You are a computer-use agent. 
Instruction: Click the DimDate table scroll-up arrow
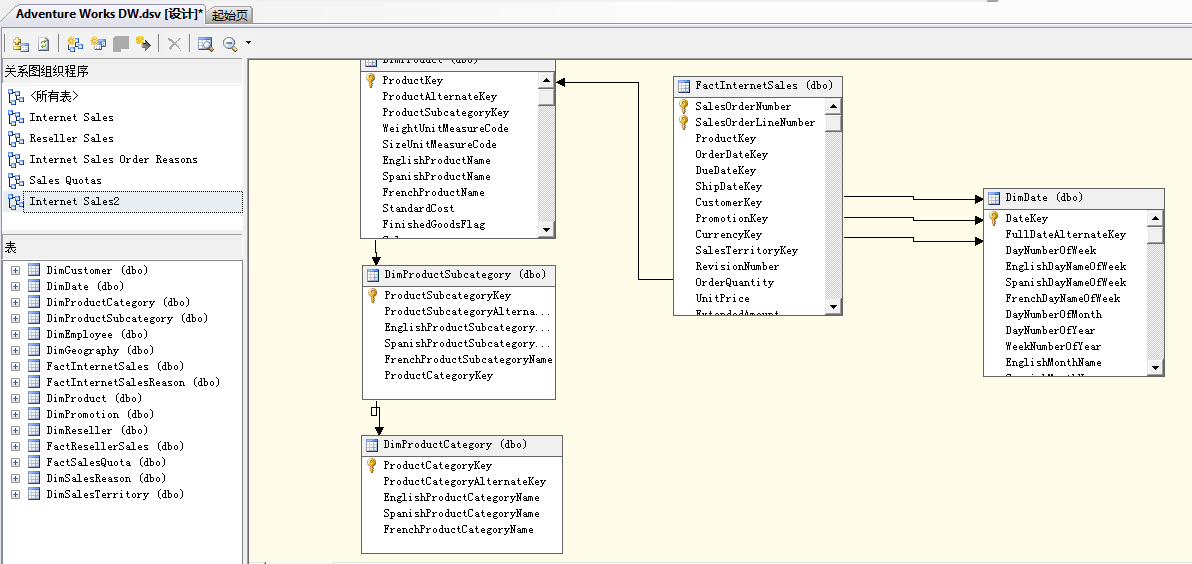point(1156,219)
